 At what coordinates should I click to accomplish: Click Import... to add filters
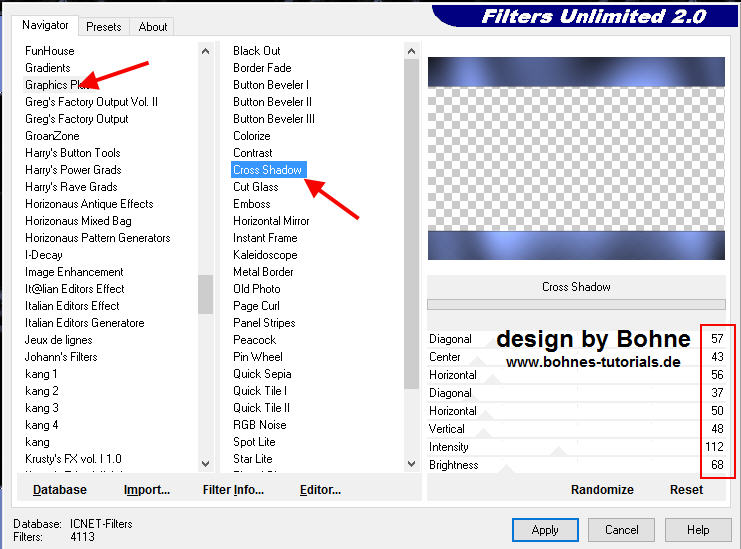pyautogui.click(x=147, y=490)
